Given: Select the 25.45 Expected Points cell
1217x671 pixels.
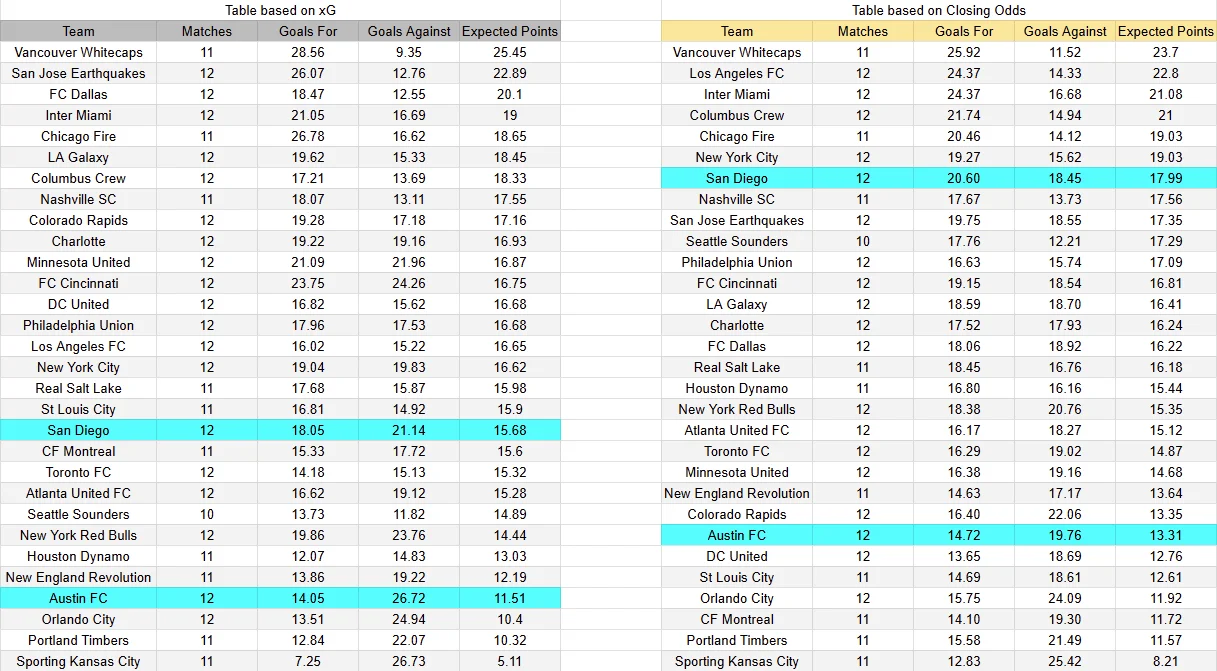Looking at the screenshot, I should (x=510, y=52).
